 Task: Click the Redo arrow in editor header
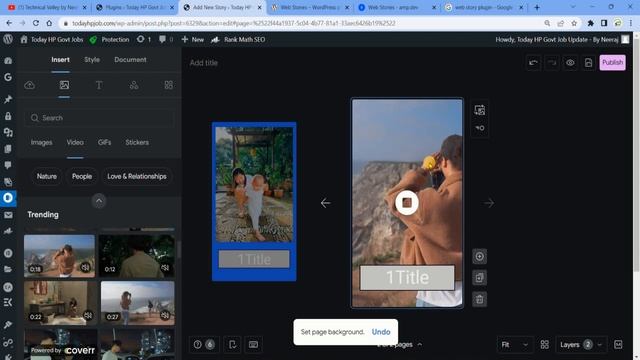[x=552, y=62]
